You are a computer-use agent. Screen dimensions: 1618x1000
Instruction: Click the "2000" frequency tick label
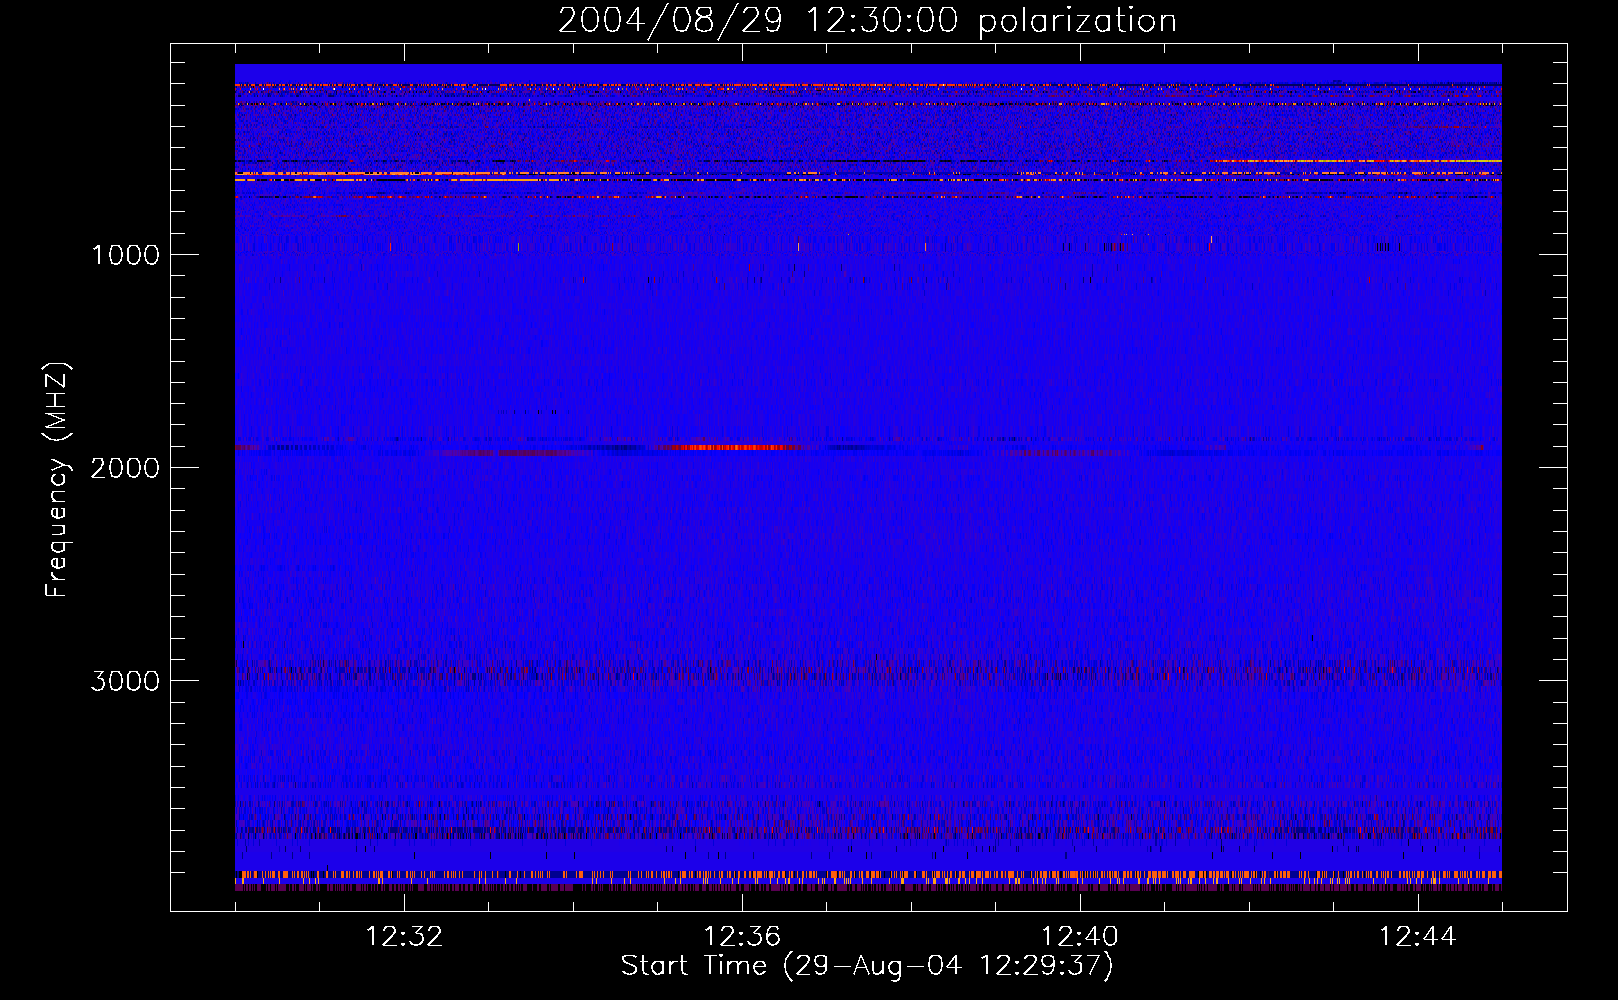pyautogui.click(x=125, y=468)
